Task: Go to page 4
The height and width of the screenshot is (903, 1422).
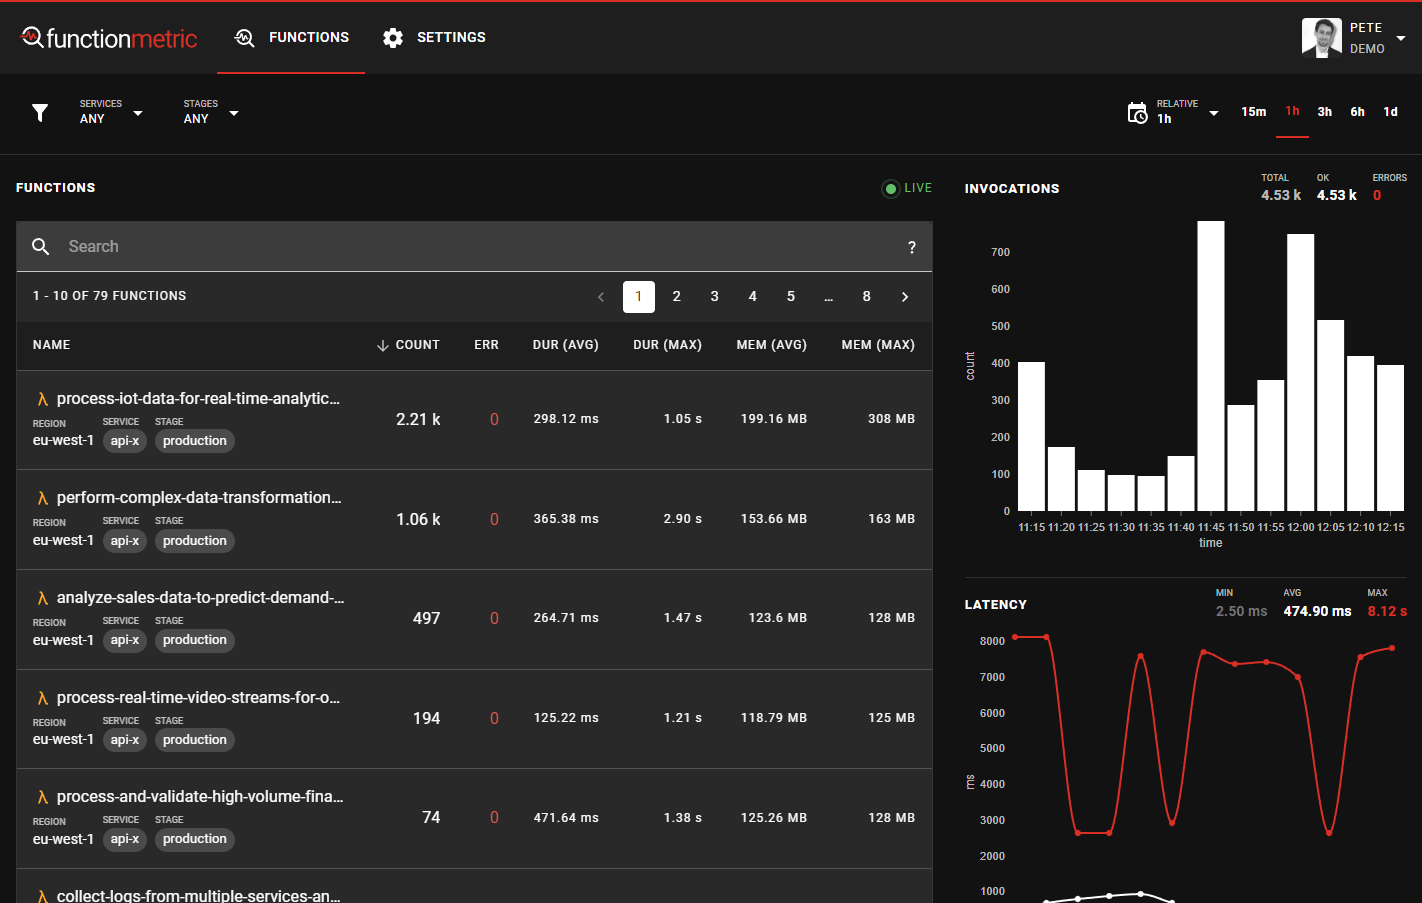Action: 753,297
